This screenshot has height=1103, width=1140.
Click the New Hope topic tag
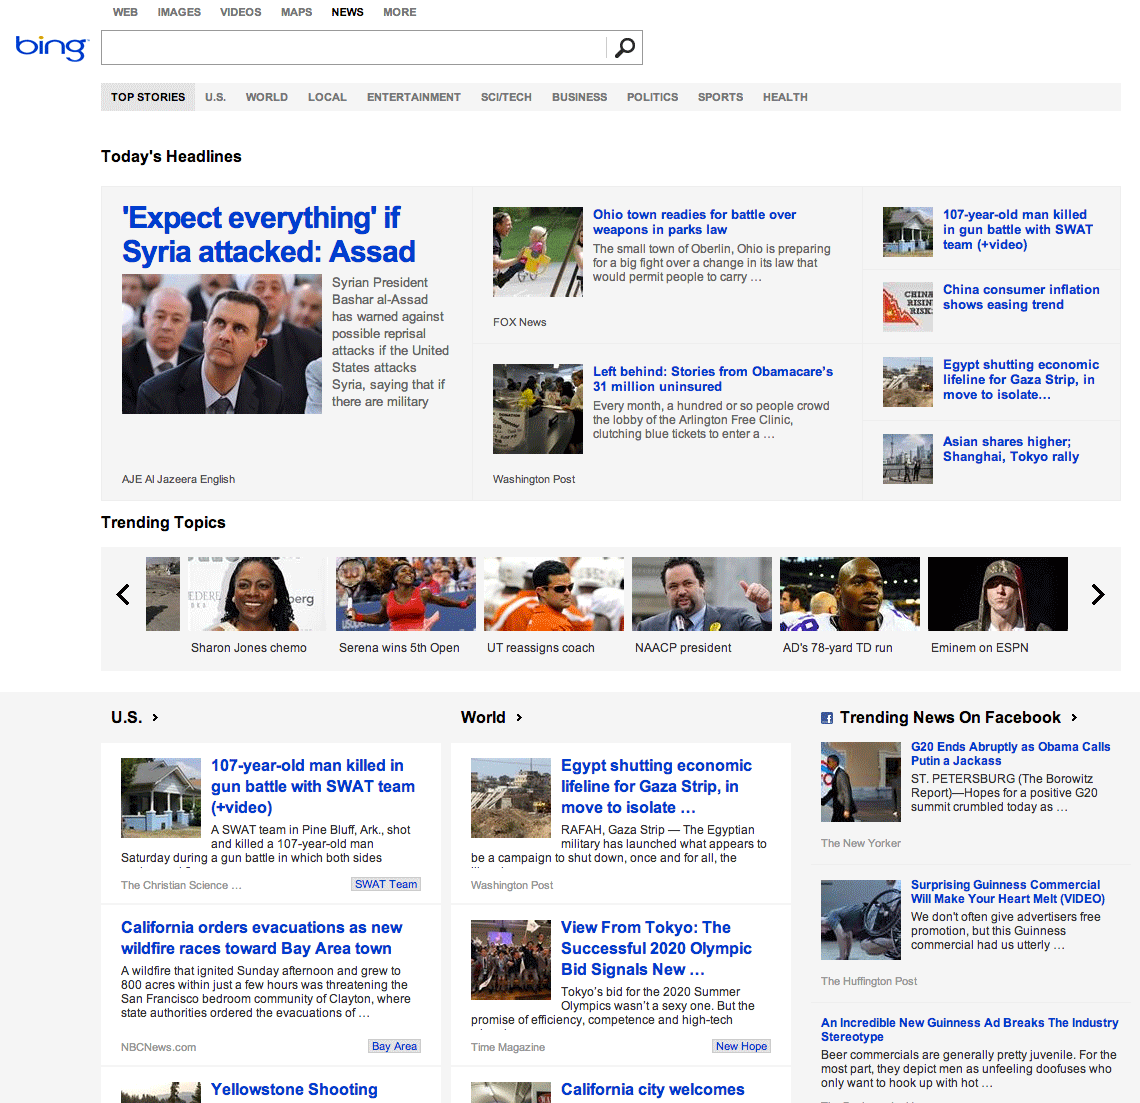742,1046
